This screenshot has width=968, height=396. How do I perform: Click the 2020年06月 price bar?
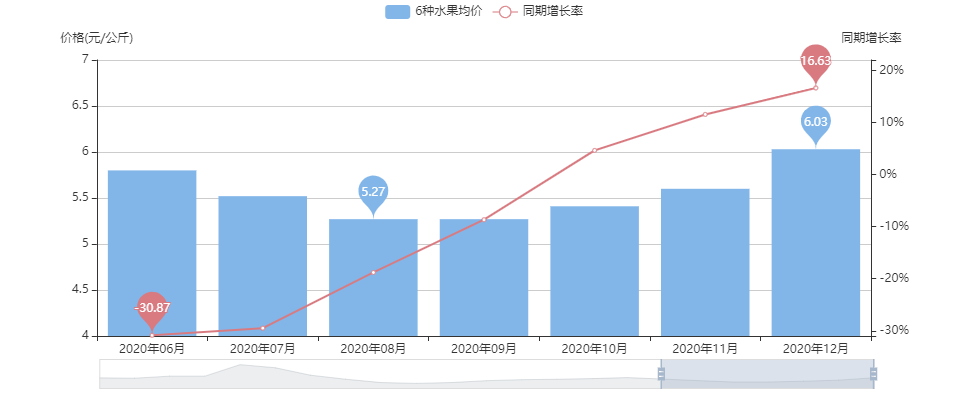pos(152,253)
